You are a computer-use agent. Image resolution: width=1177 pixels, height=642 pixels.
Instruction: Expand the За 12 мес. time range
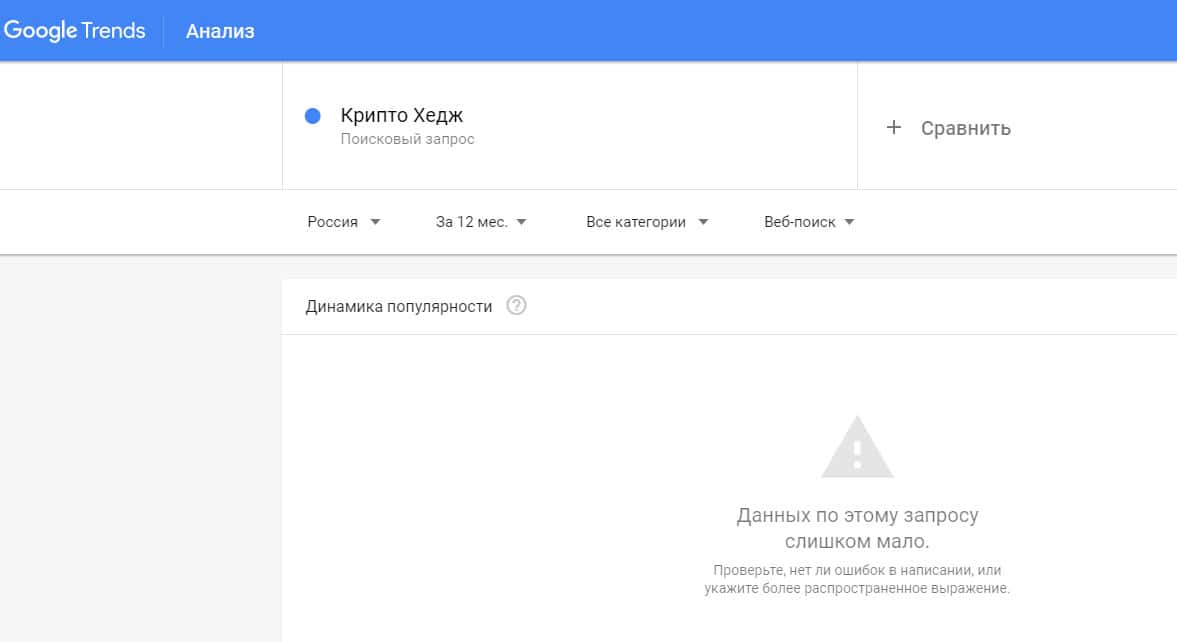click(x=472, y=222)
